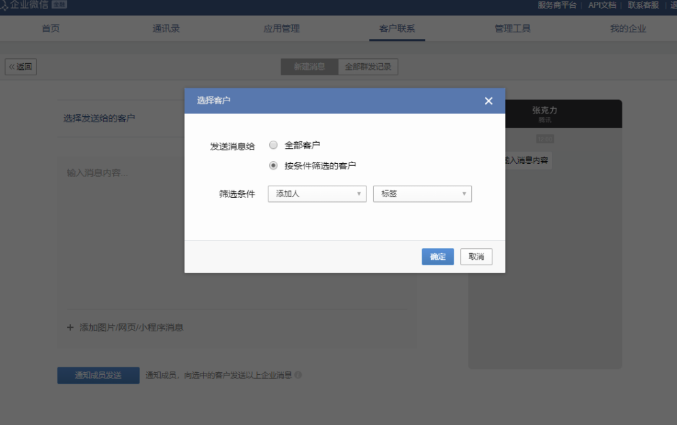This screenshot has height=425, width=677.
Task: Click the 返回 back button
Action: (21, 67)
